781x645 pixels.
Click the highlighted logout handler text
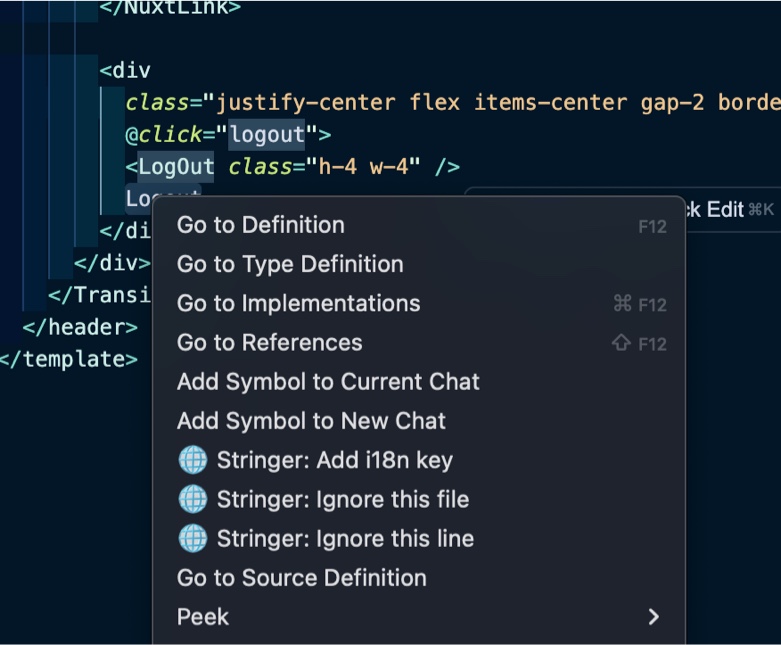(x=266, y=134)
